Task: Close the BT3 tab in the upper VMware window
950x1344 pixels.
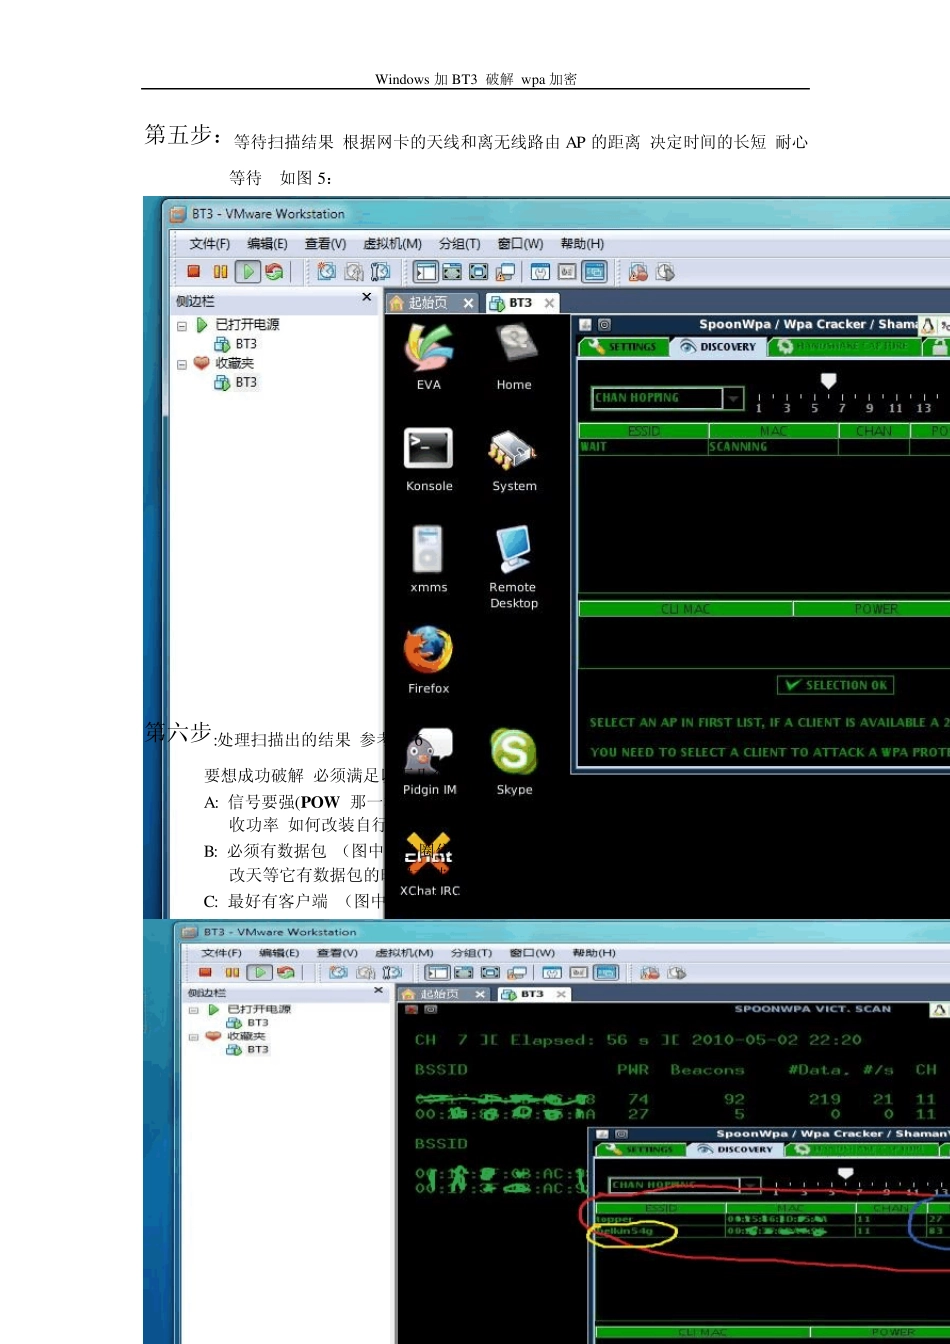Action: click(549, 303)
